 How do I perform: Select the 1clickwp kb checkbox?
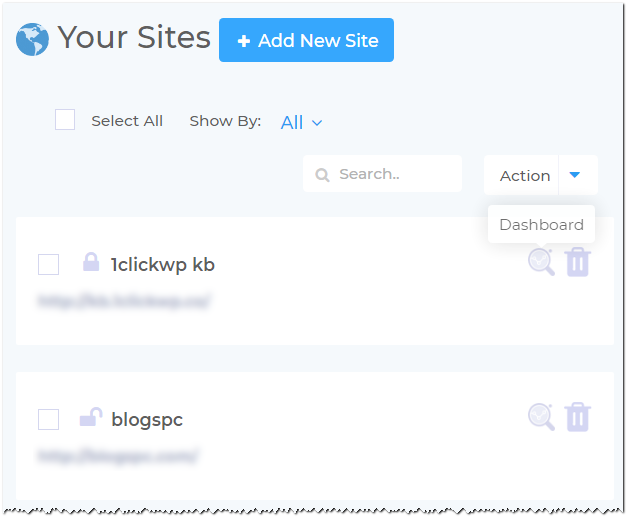pos(48,264)
